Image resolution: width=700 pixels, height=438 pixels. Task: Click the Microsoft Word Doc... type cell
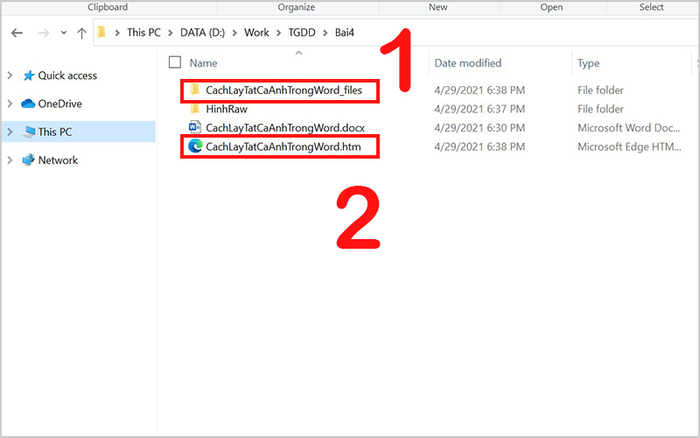[x=629, y=128]
